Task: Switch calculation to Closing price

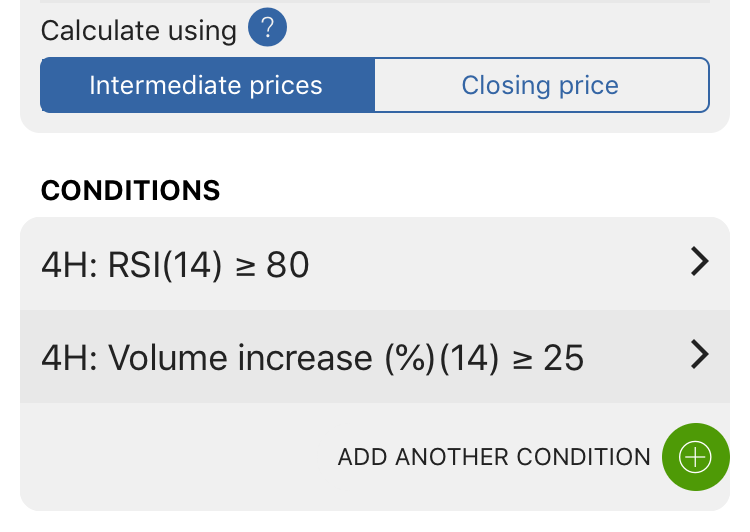Action: [541, 85]
